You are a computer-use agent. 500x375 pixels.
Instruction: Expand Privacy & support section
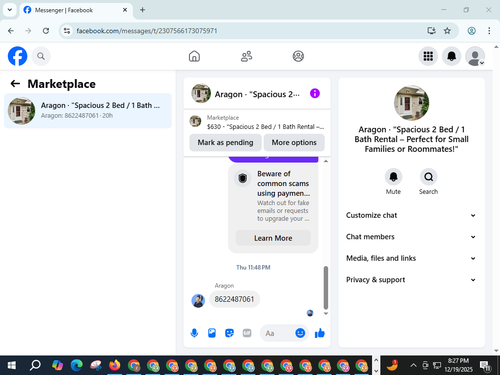point(411,280)
